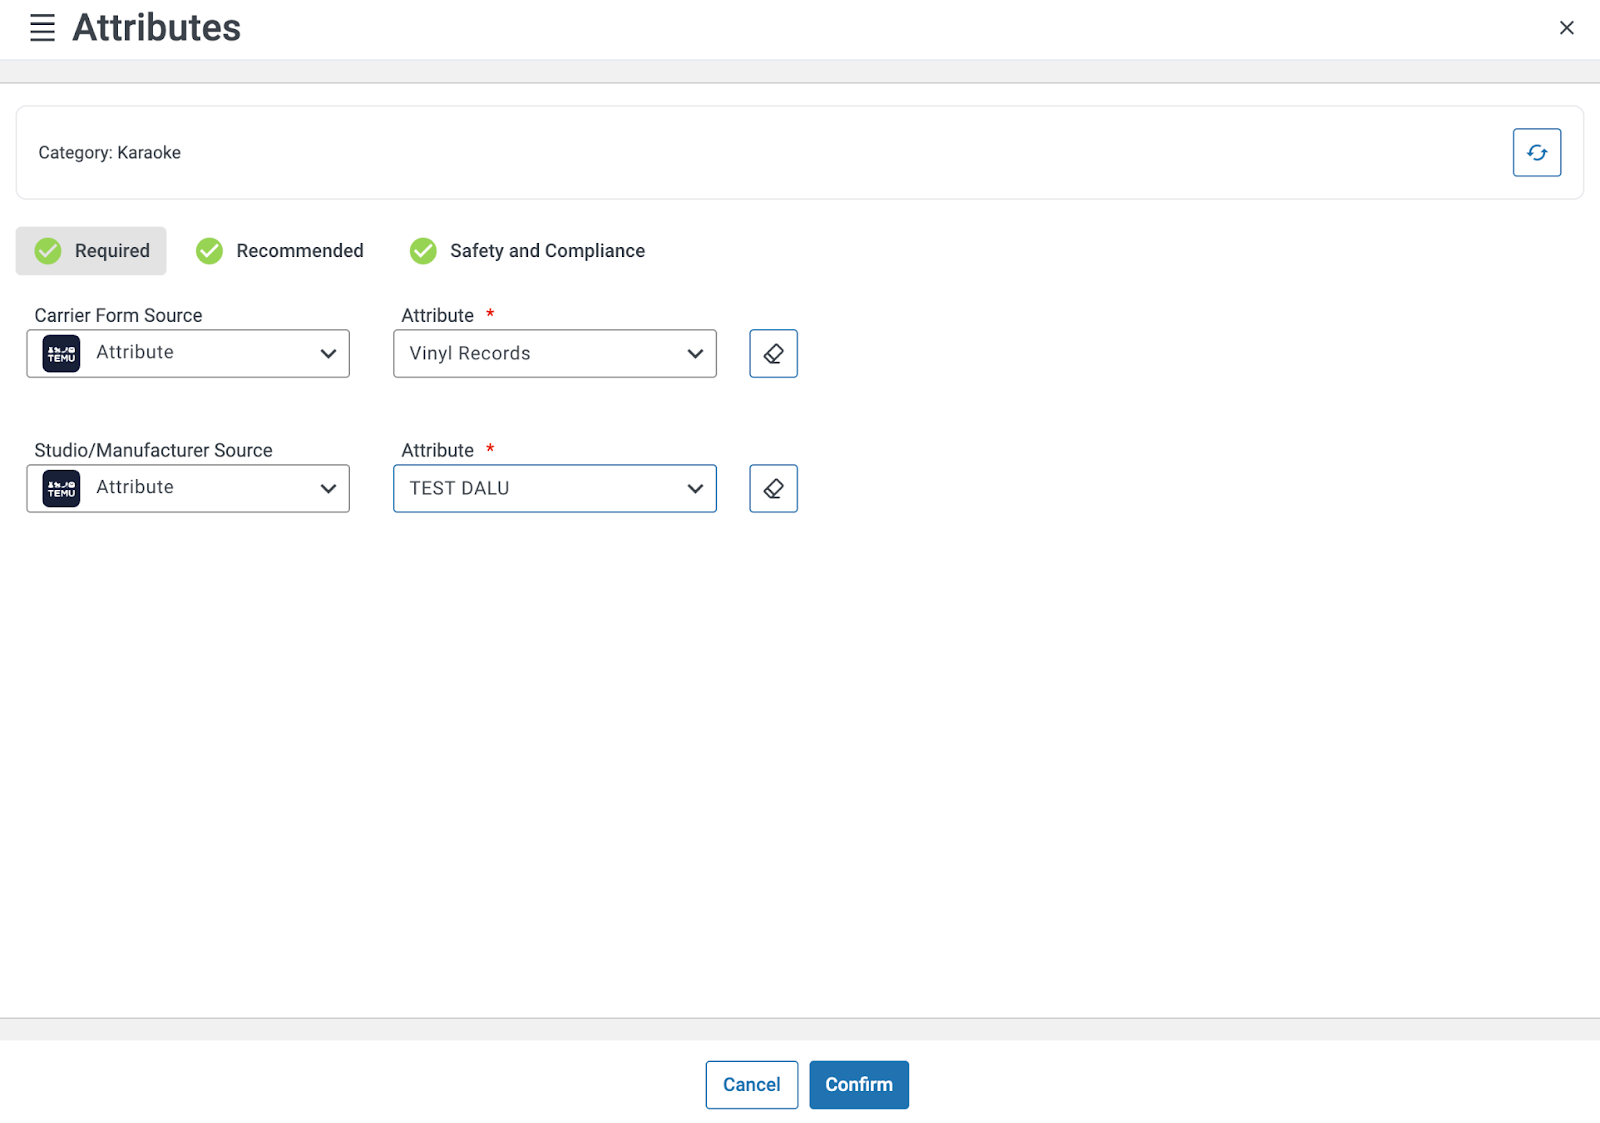Screen dimensions: 1600x1123
Task: Open the Vinyl Records attribute dropdown
Action: [555, 353]
